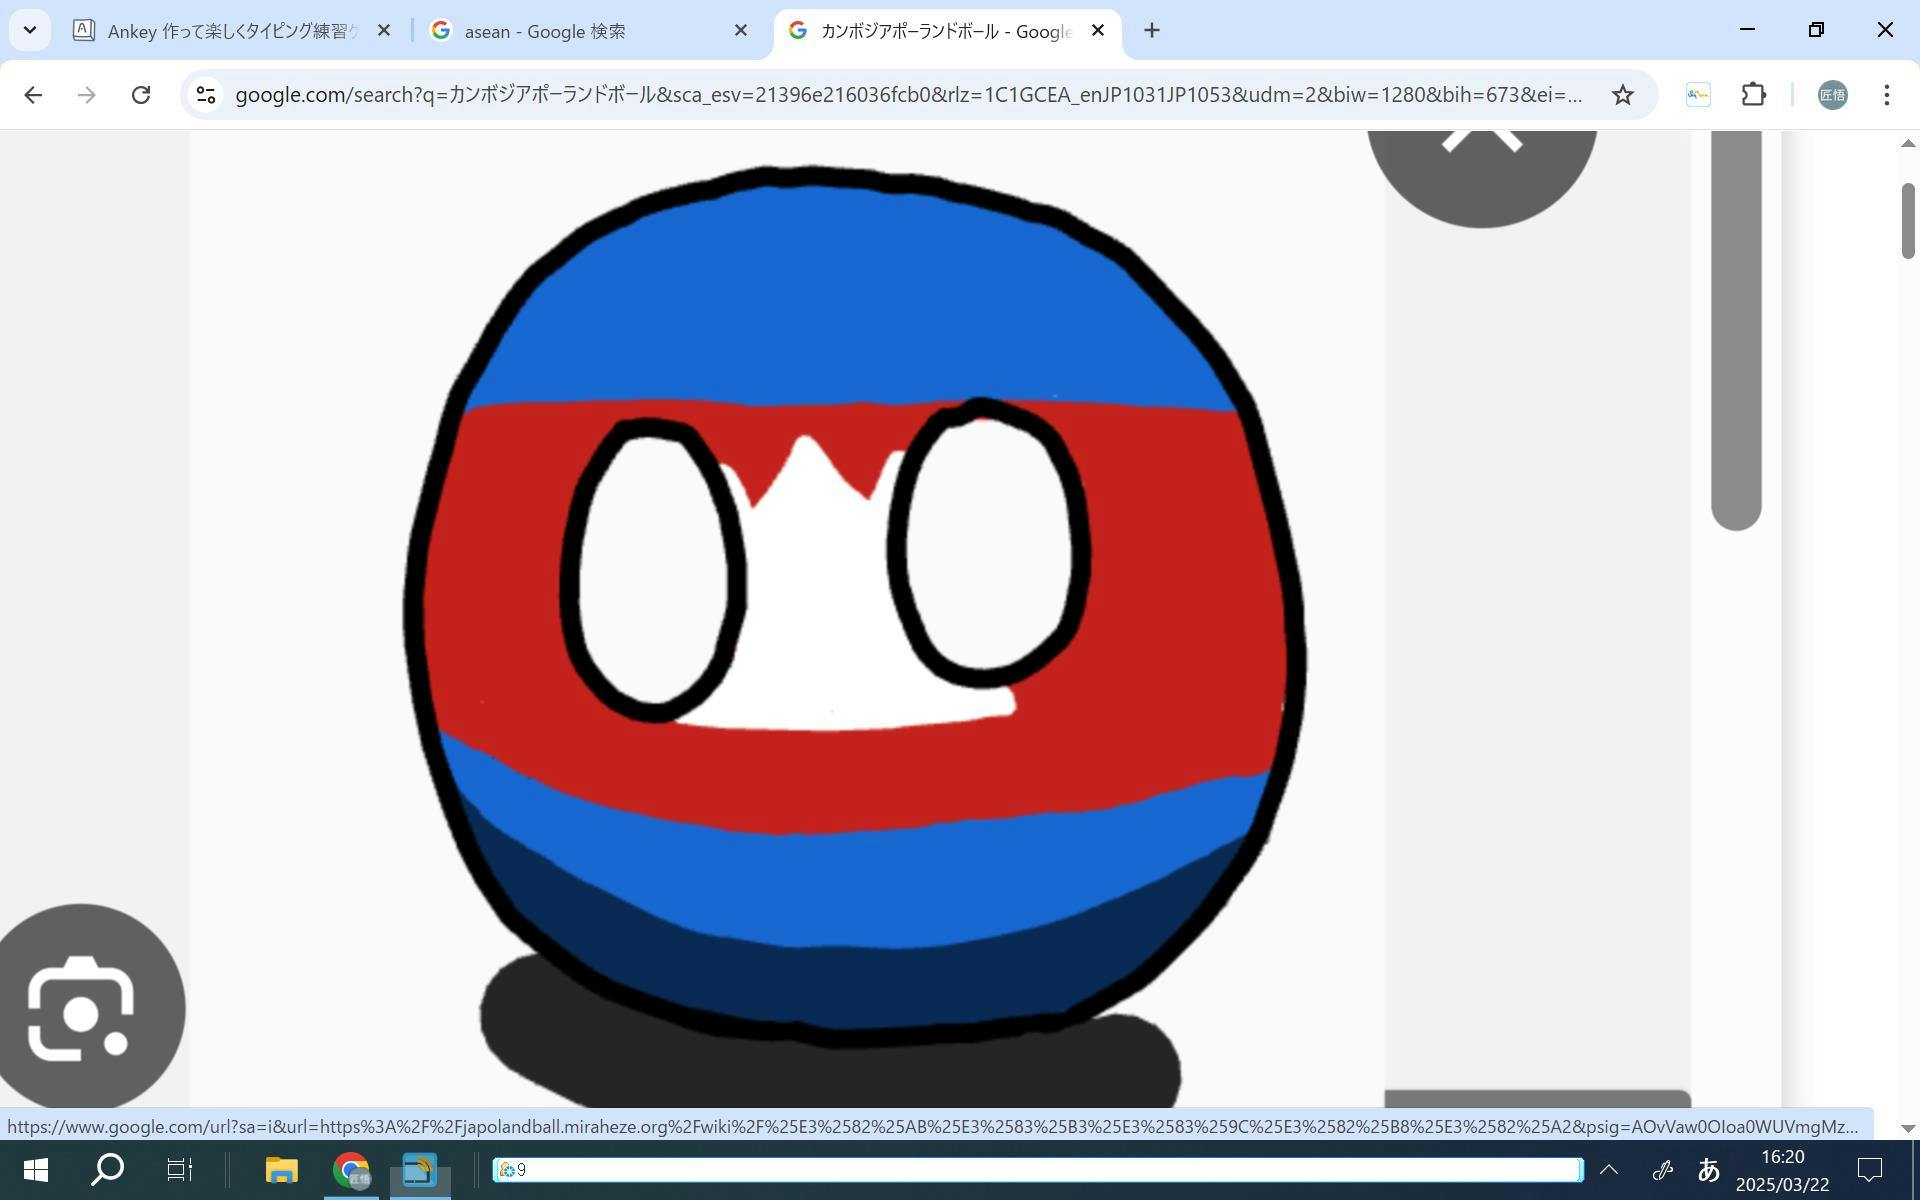Click the page vertical scrollbar thumb
1920x1200 pixels.
(1907, 220)
